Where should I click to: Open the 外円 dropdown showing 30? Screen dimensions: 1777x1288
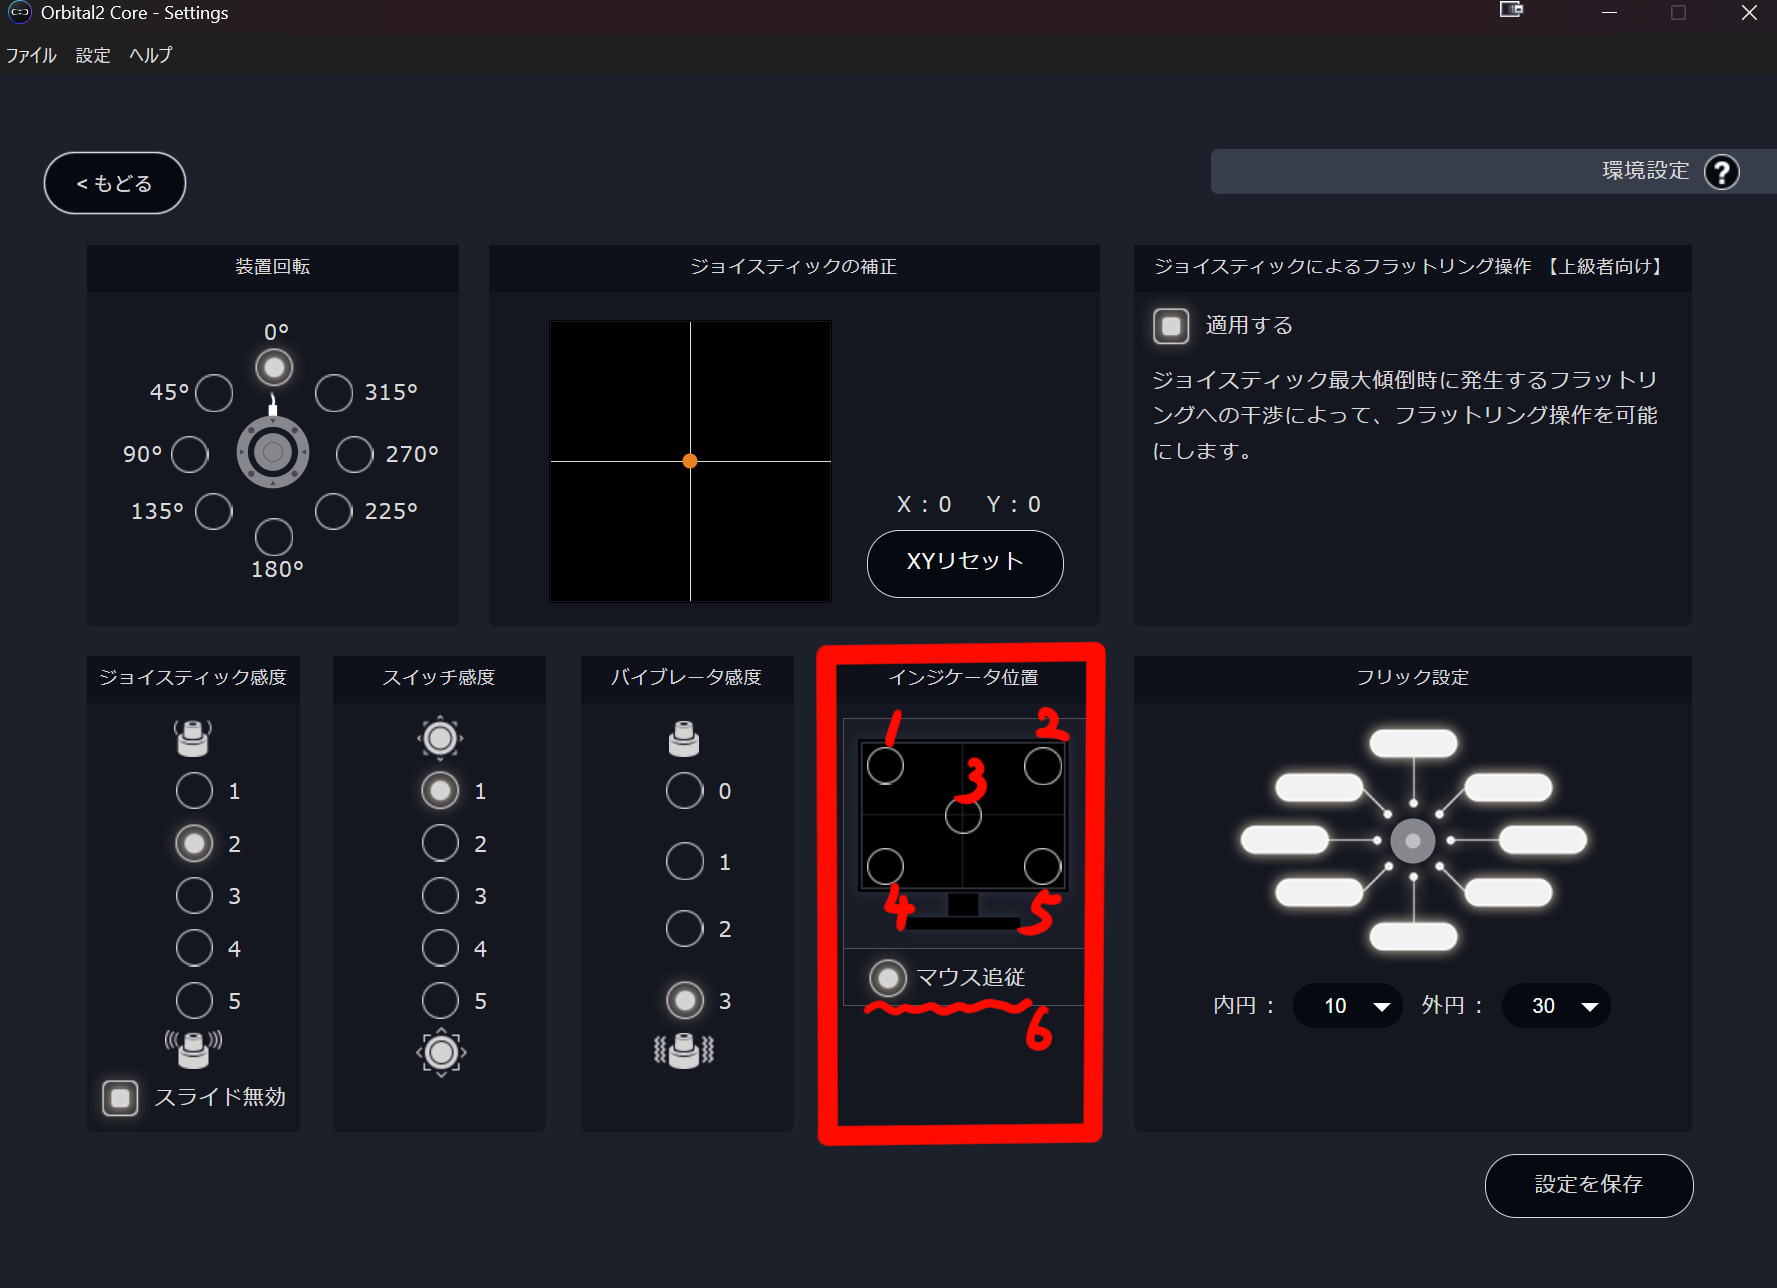pos(1555,1006)
